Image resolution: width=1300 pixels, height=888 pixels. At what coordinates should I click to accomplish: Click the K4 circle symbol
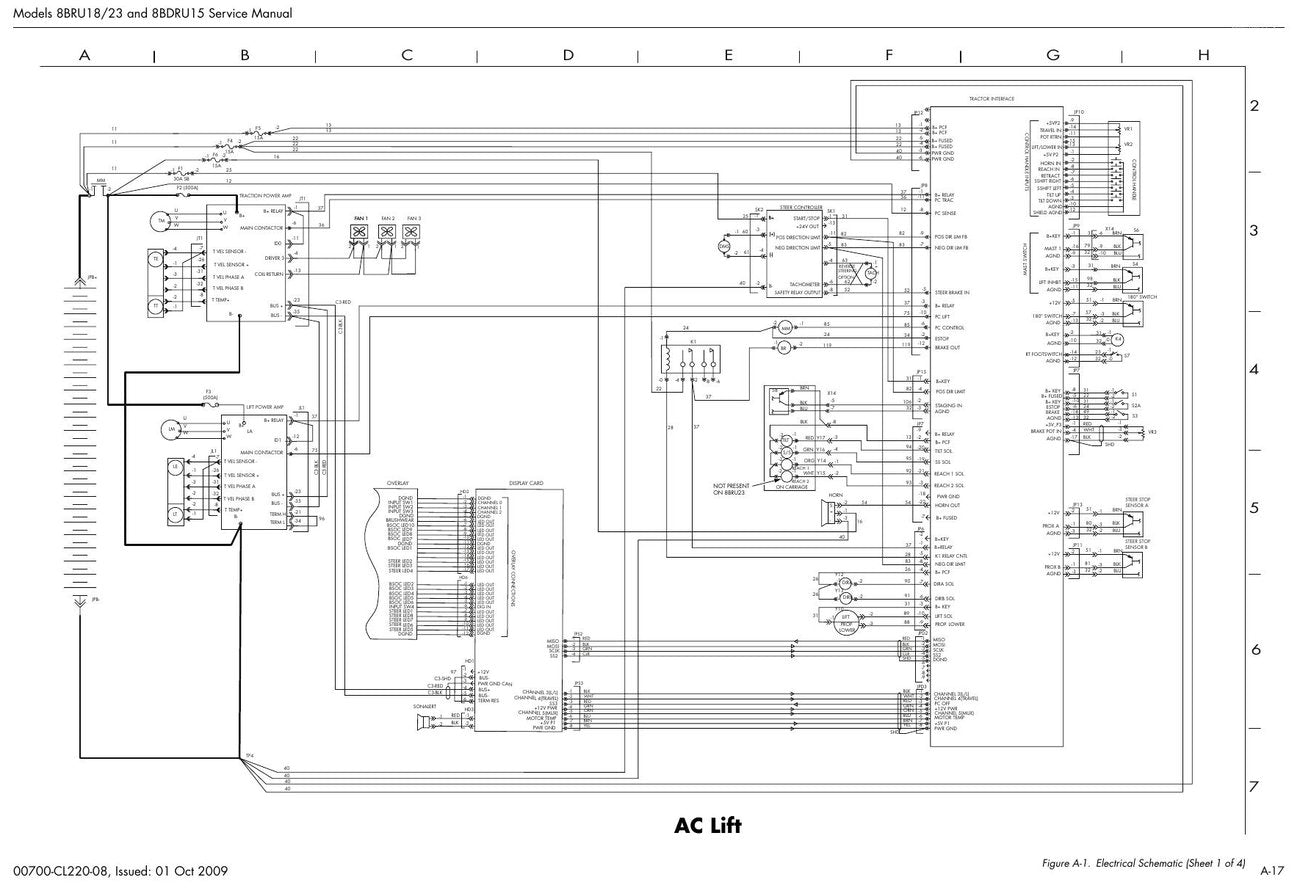[x=1118, y=339]
